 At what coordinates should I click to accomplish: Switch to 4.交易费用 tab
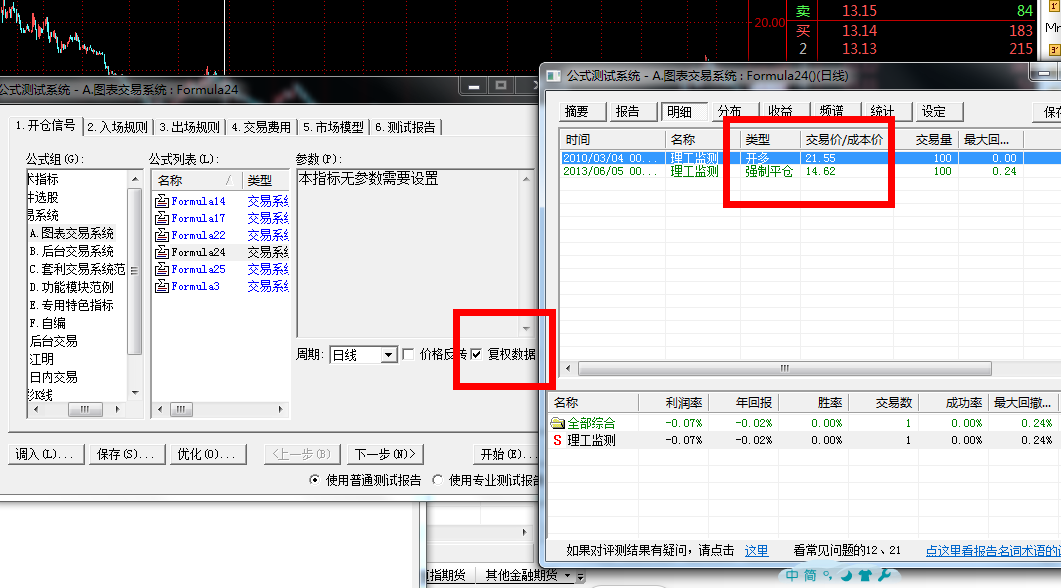261,127
